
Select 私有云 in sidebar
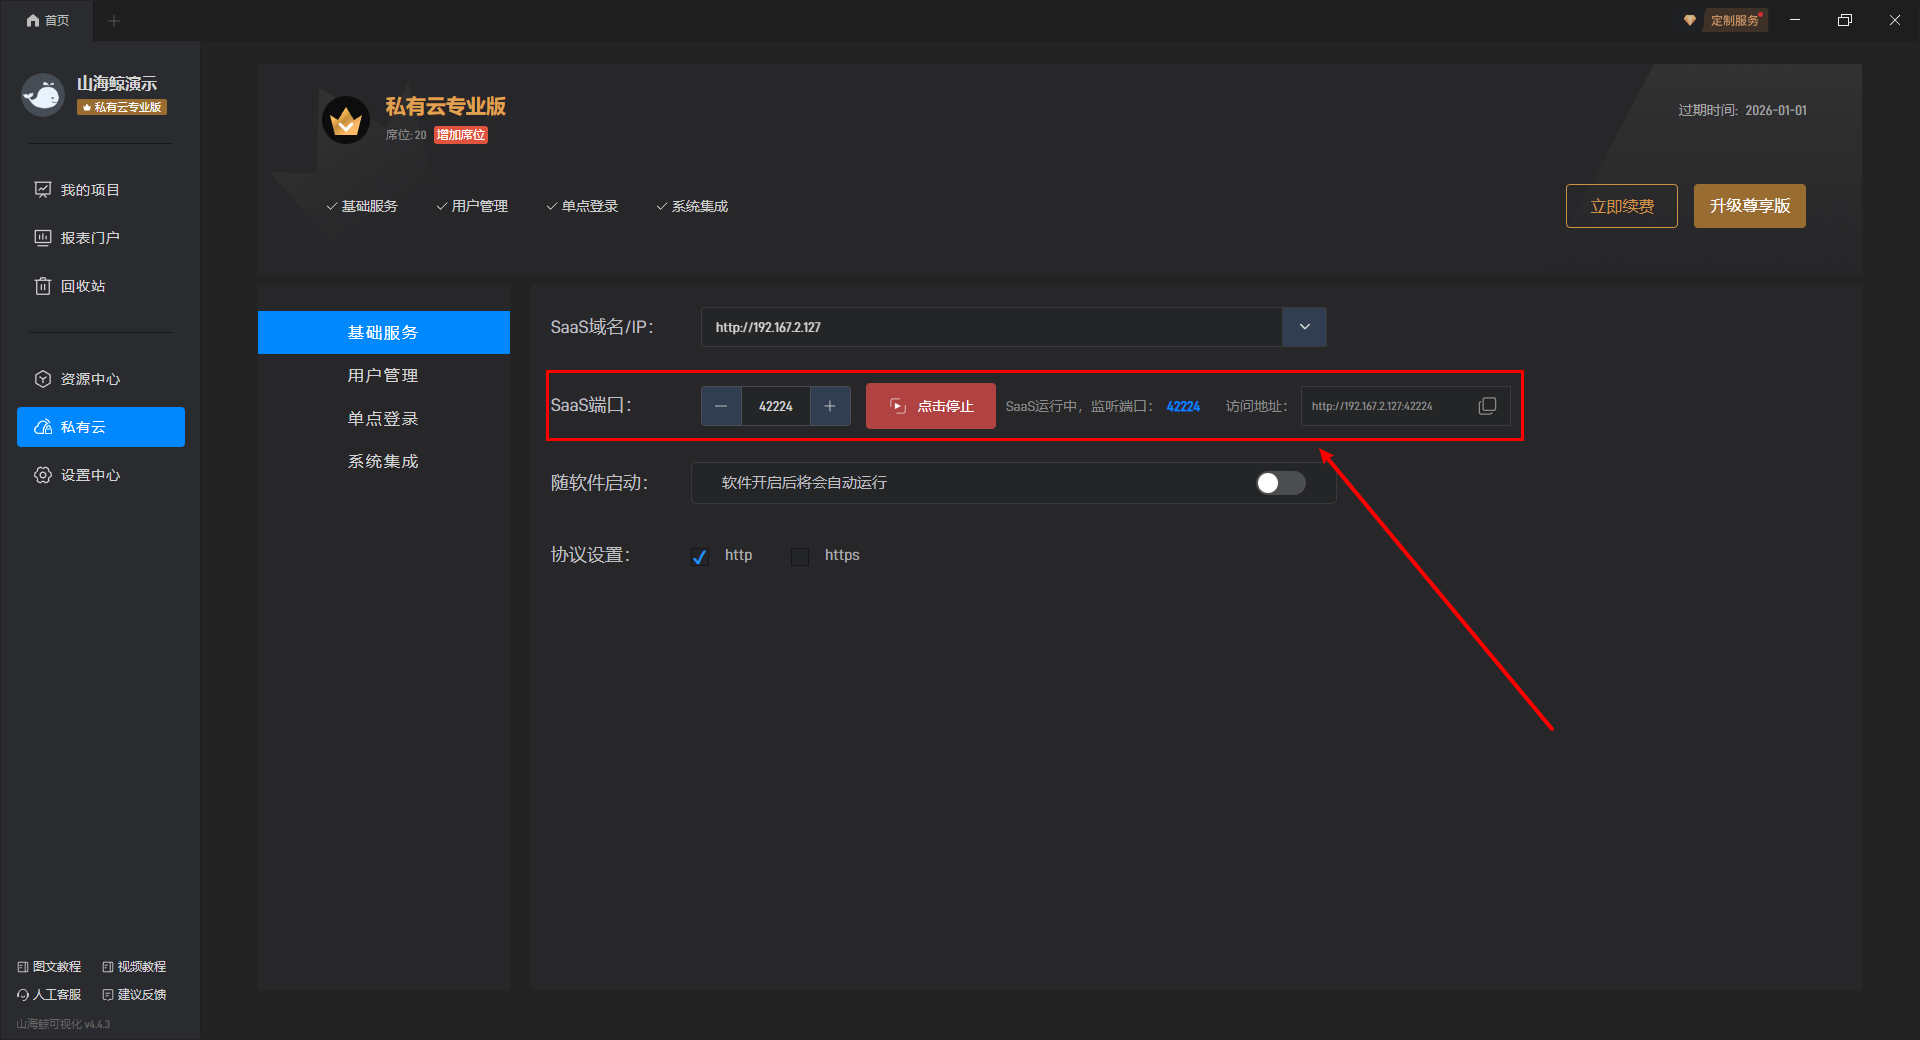pos(101,427)
